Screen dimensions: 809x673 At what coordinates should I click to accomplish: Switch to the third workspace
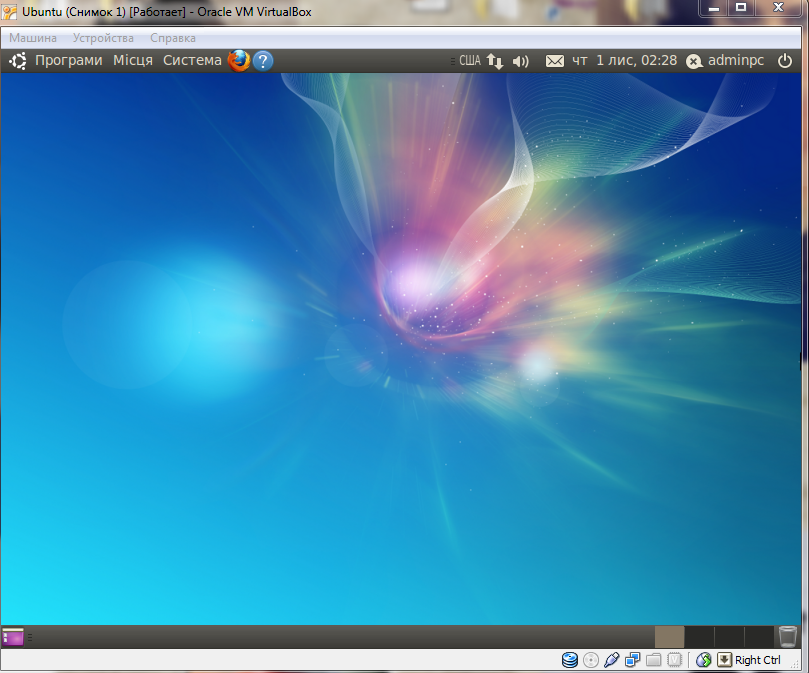[x=729, y=637]
